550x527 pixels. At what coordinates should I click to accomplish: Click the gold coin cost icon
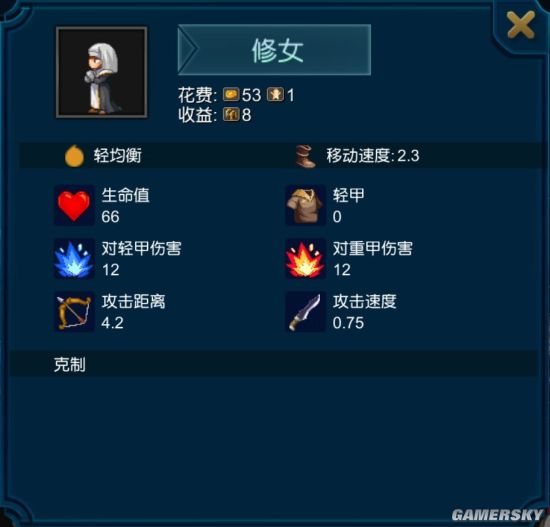pyautogui.click(x=231, y=95)
